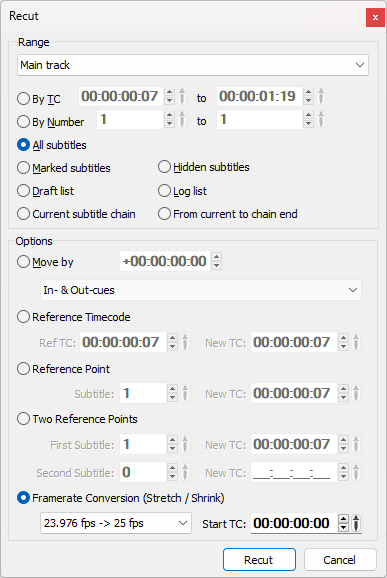Close the Recut dialog with the red X
The width and height of the screenshot is (387, 578).
[x=375, y=17]
